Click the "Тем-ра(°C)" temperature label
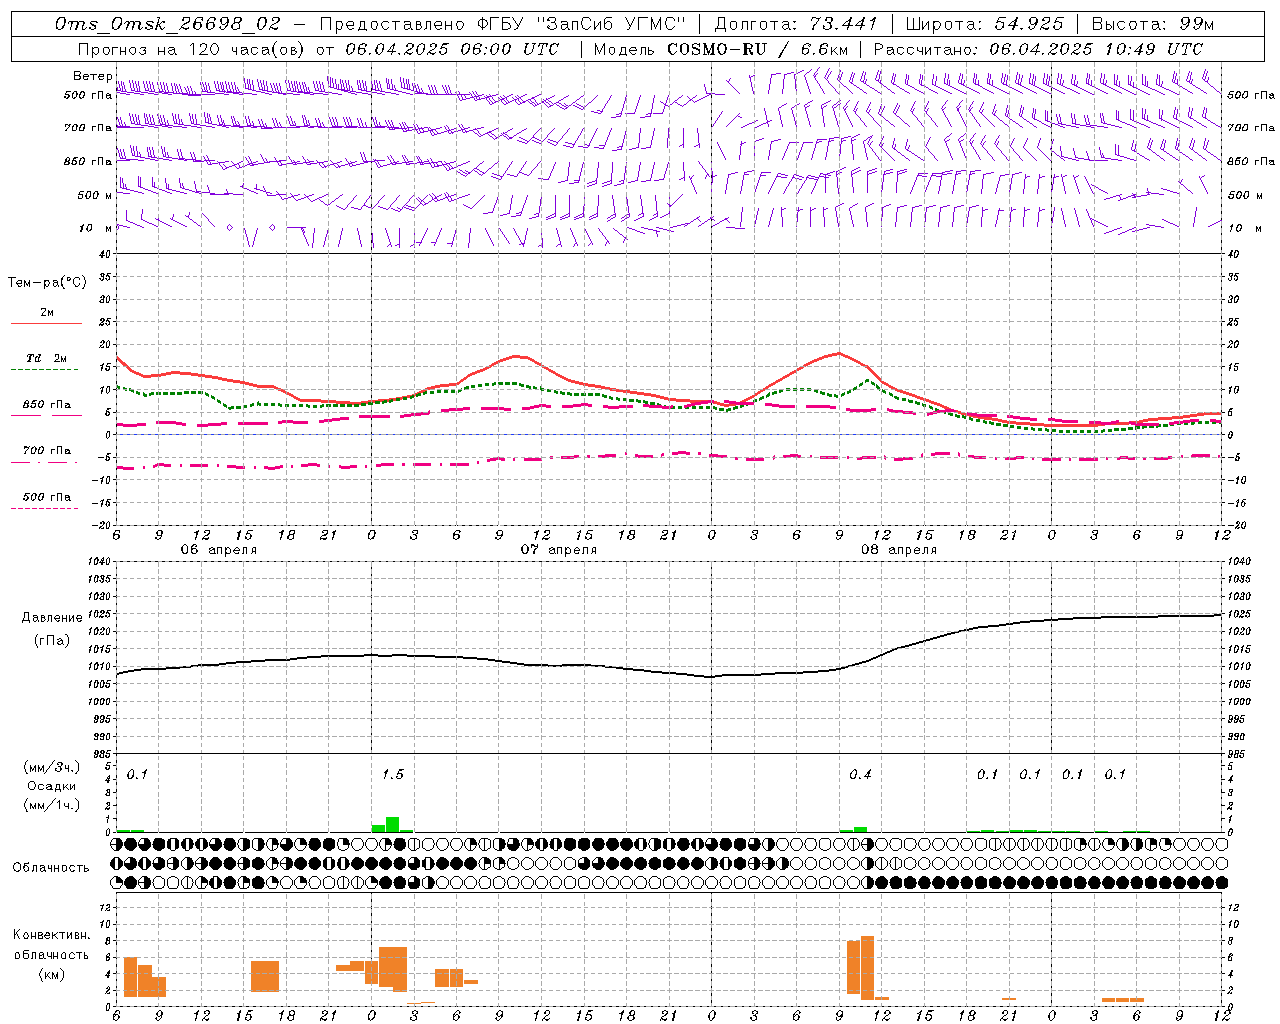 pyautogui.click(x=47, y=283)
